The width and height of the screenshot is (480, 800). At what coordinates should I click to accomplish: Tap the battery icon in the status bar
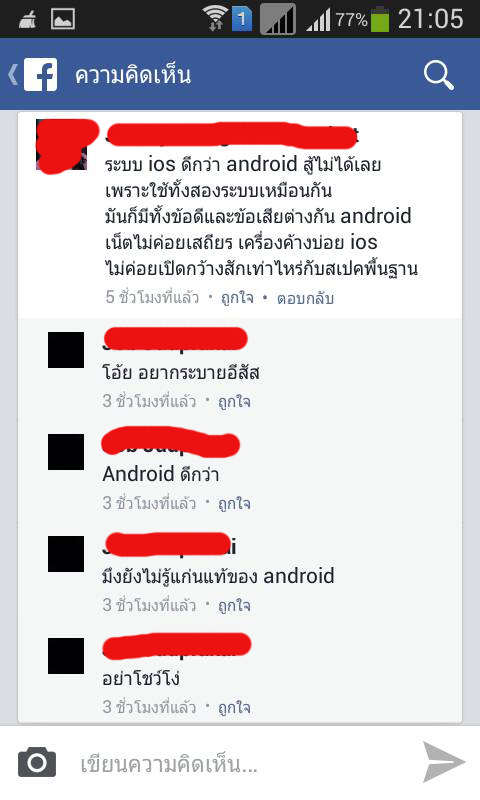click(380, 19)
